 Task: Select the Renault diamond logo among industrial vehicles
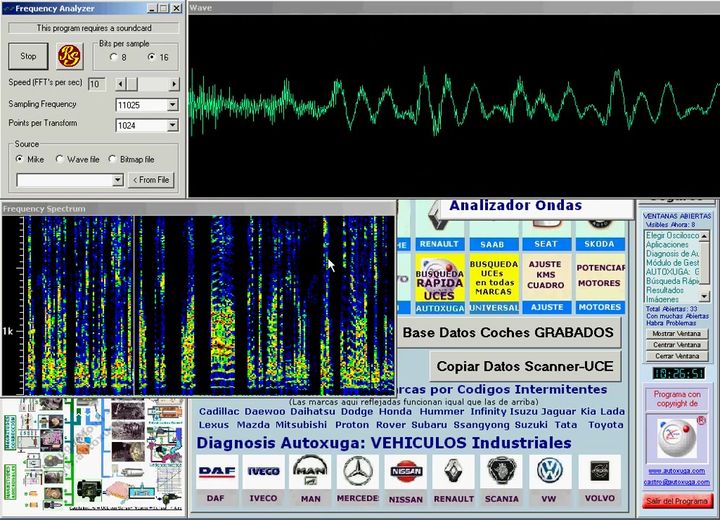coord(454,472)
